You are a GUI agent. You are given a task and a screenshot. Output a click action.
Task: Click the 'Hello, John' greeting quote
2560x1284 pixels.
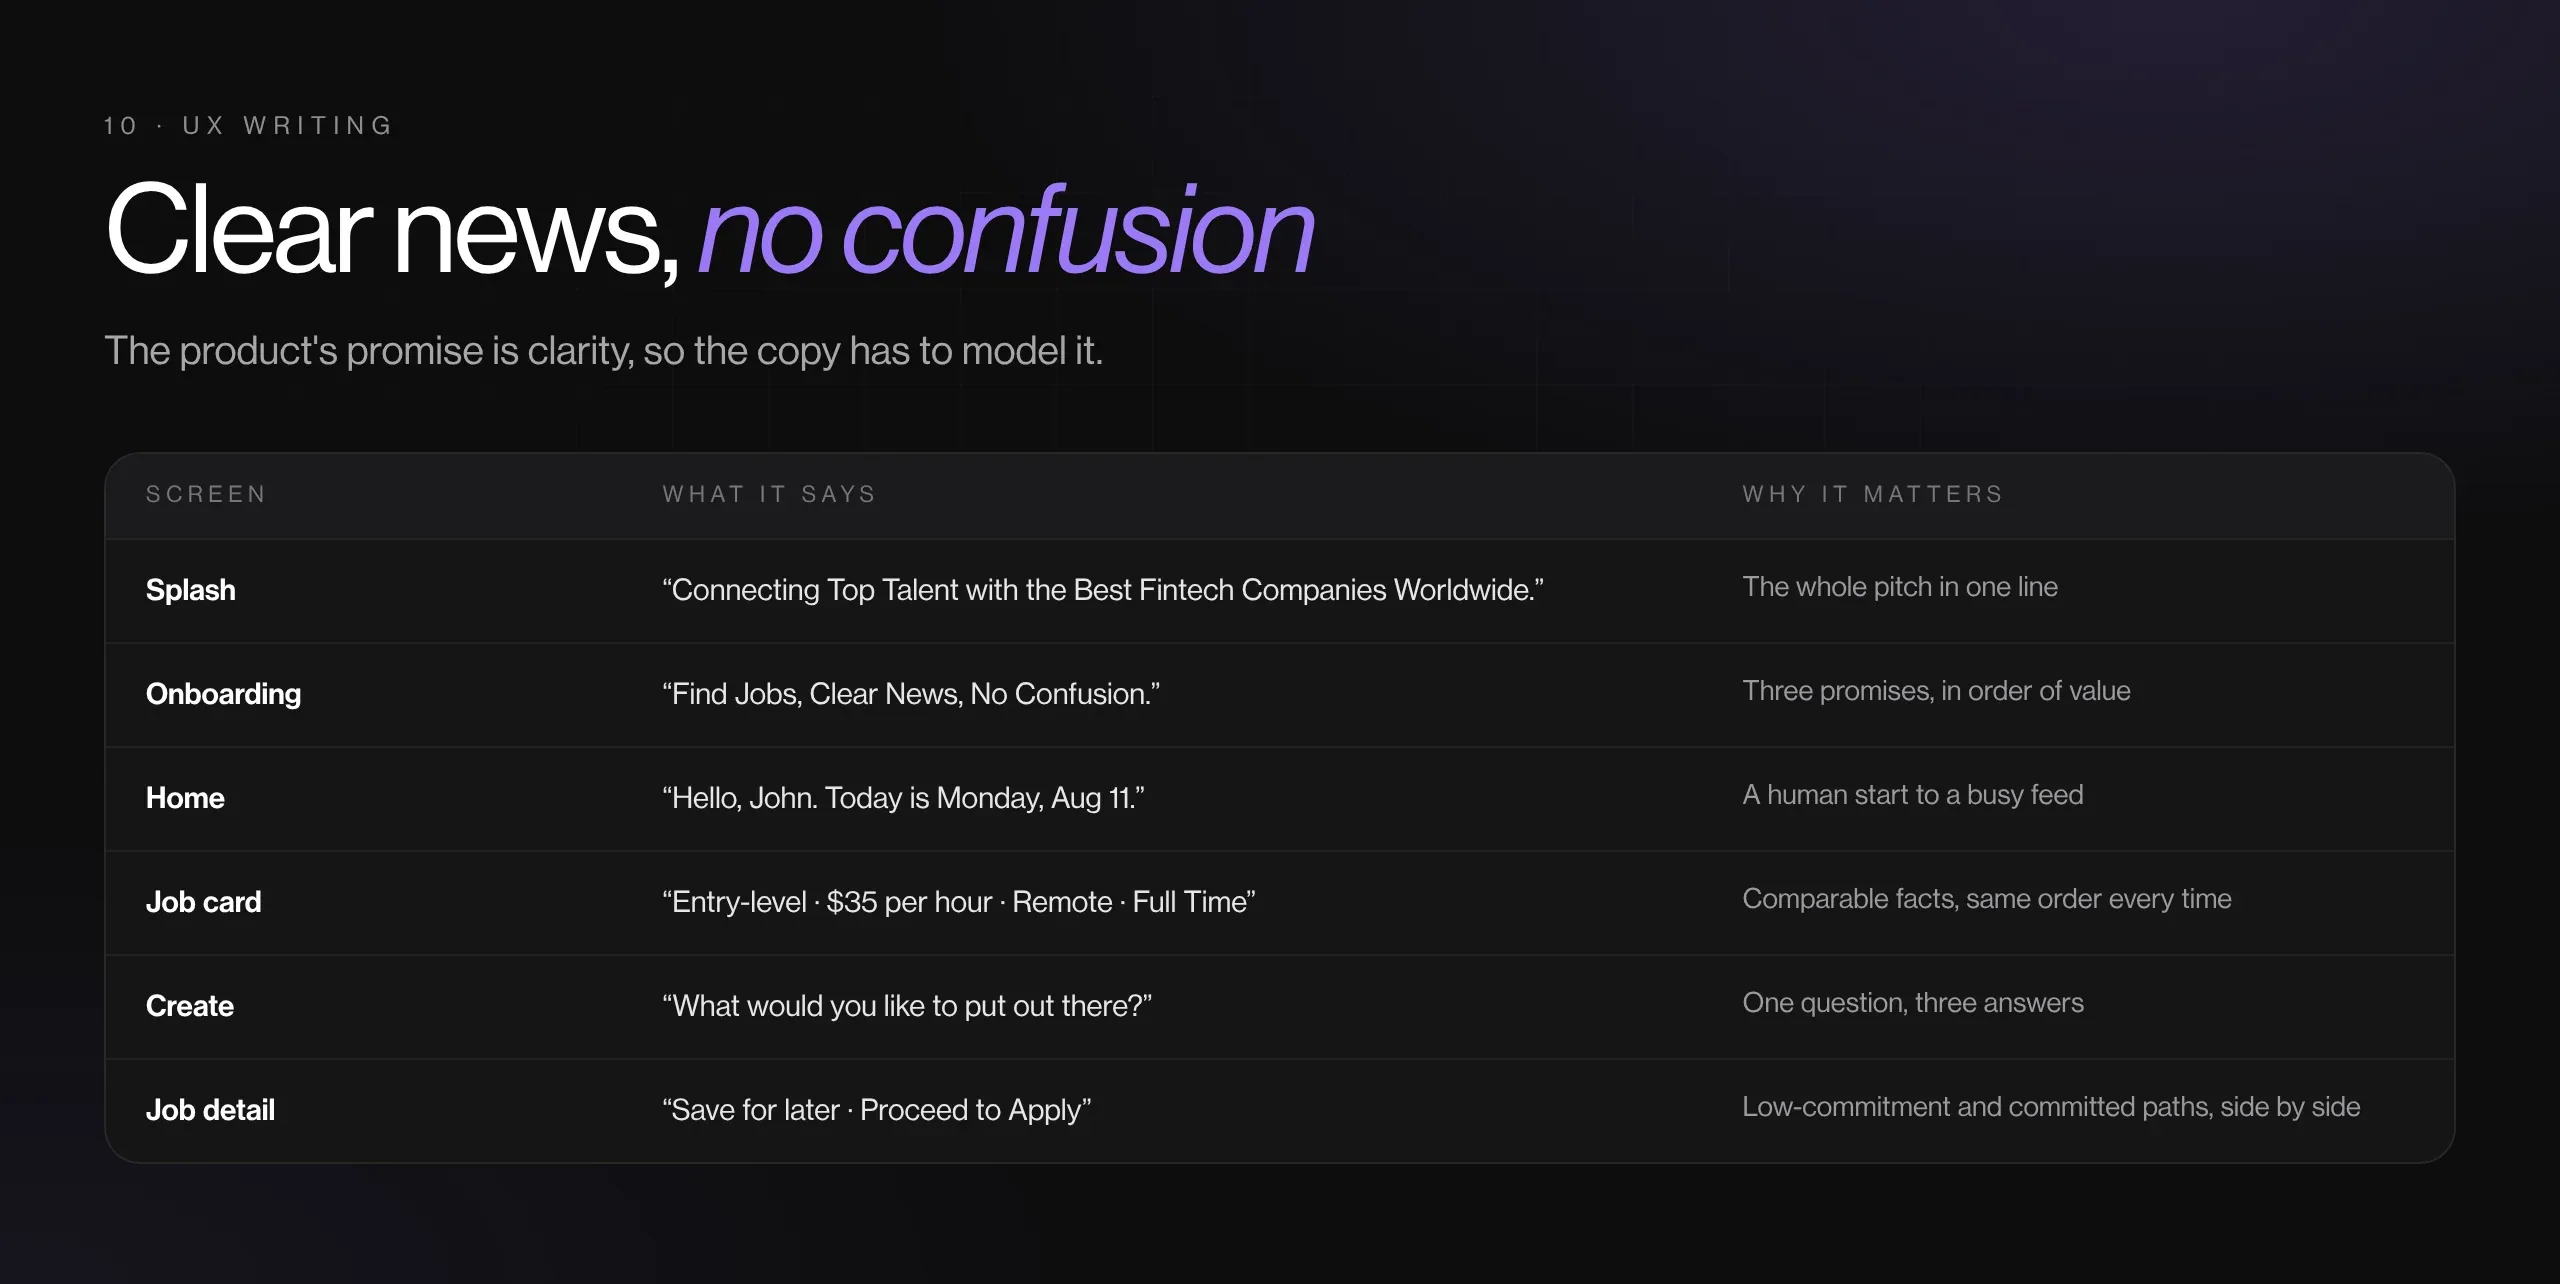pos(903,798)
